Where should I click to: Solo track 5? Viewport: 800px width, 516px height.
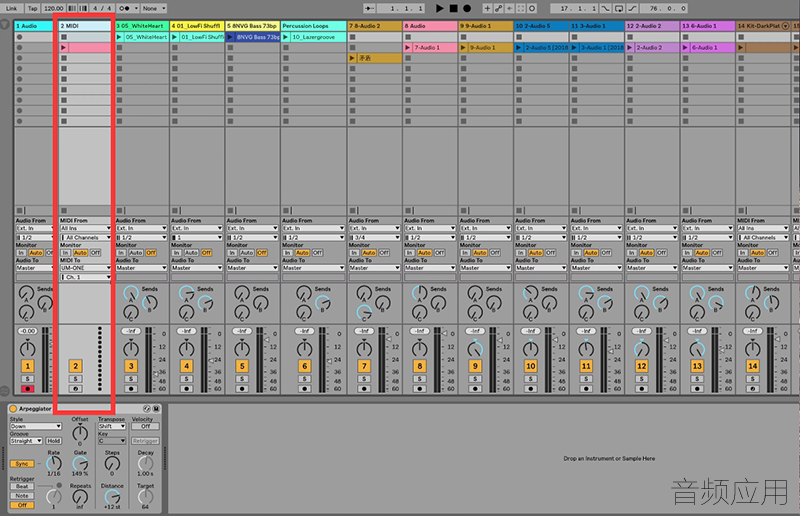click(x=242, y=379)
